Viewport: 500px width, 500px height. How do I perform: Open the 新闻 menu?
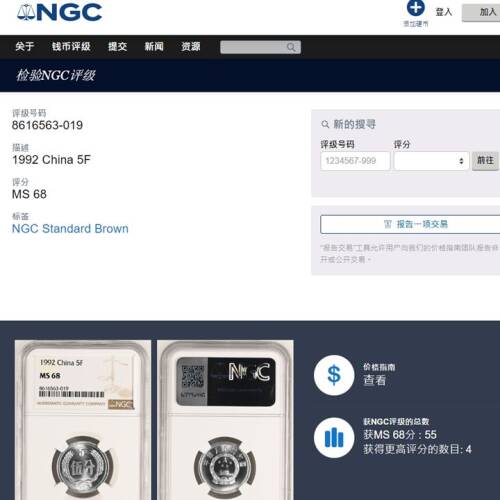click(154, 46)
